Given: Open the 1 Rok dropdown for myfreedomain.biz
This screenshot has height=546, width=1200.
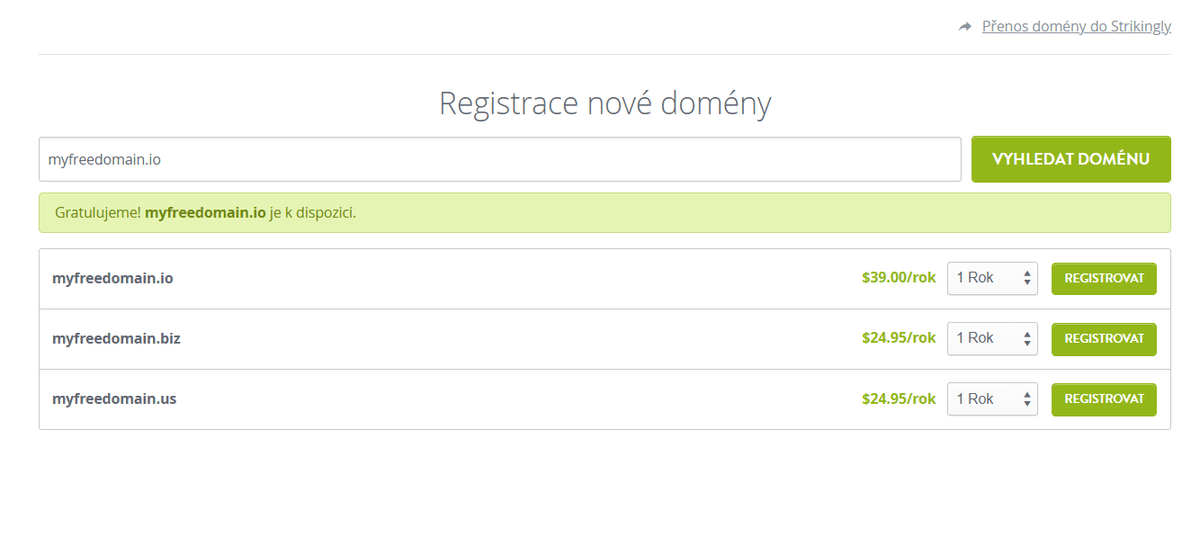Looking at the screenshot, I should tap(992, 338).
